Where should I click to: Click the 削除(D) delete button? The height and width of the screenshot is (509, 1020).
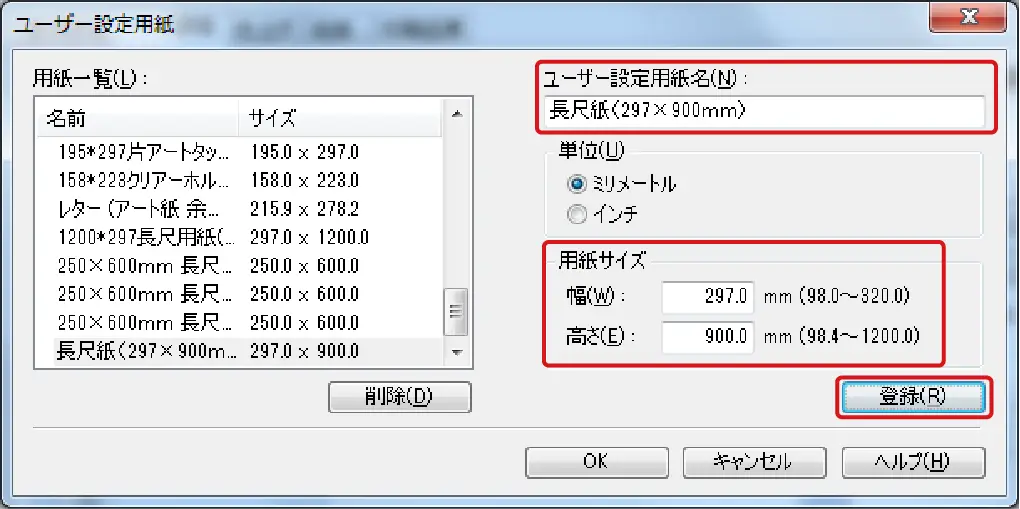399,396
